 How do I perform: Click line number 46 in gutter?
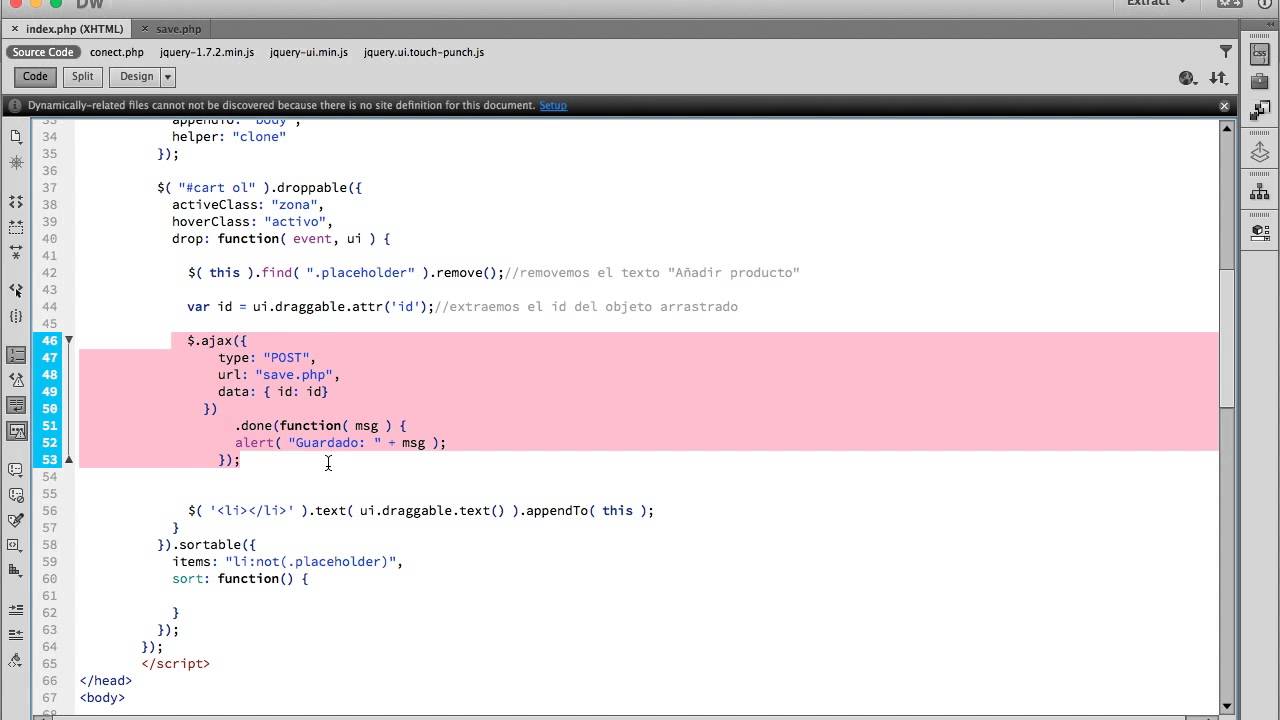tap(49, 341)
